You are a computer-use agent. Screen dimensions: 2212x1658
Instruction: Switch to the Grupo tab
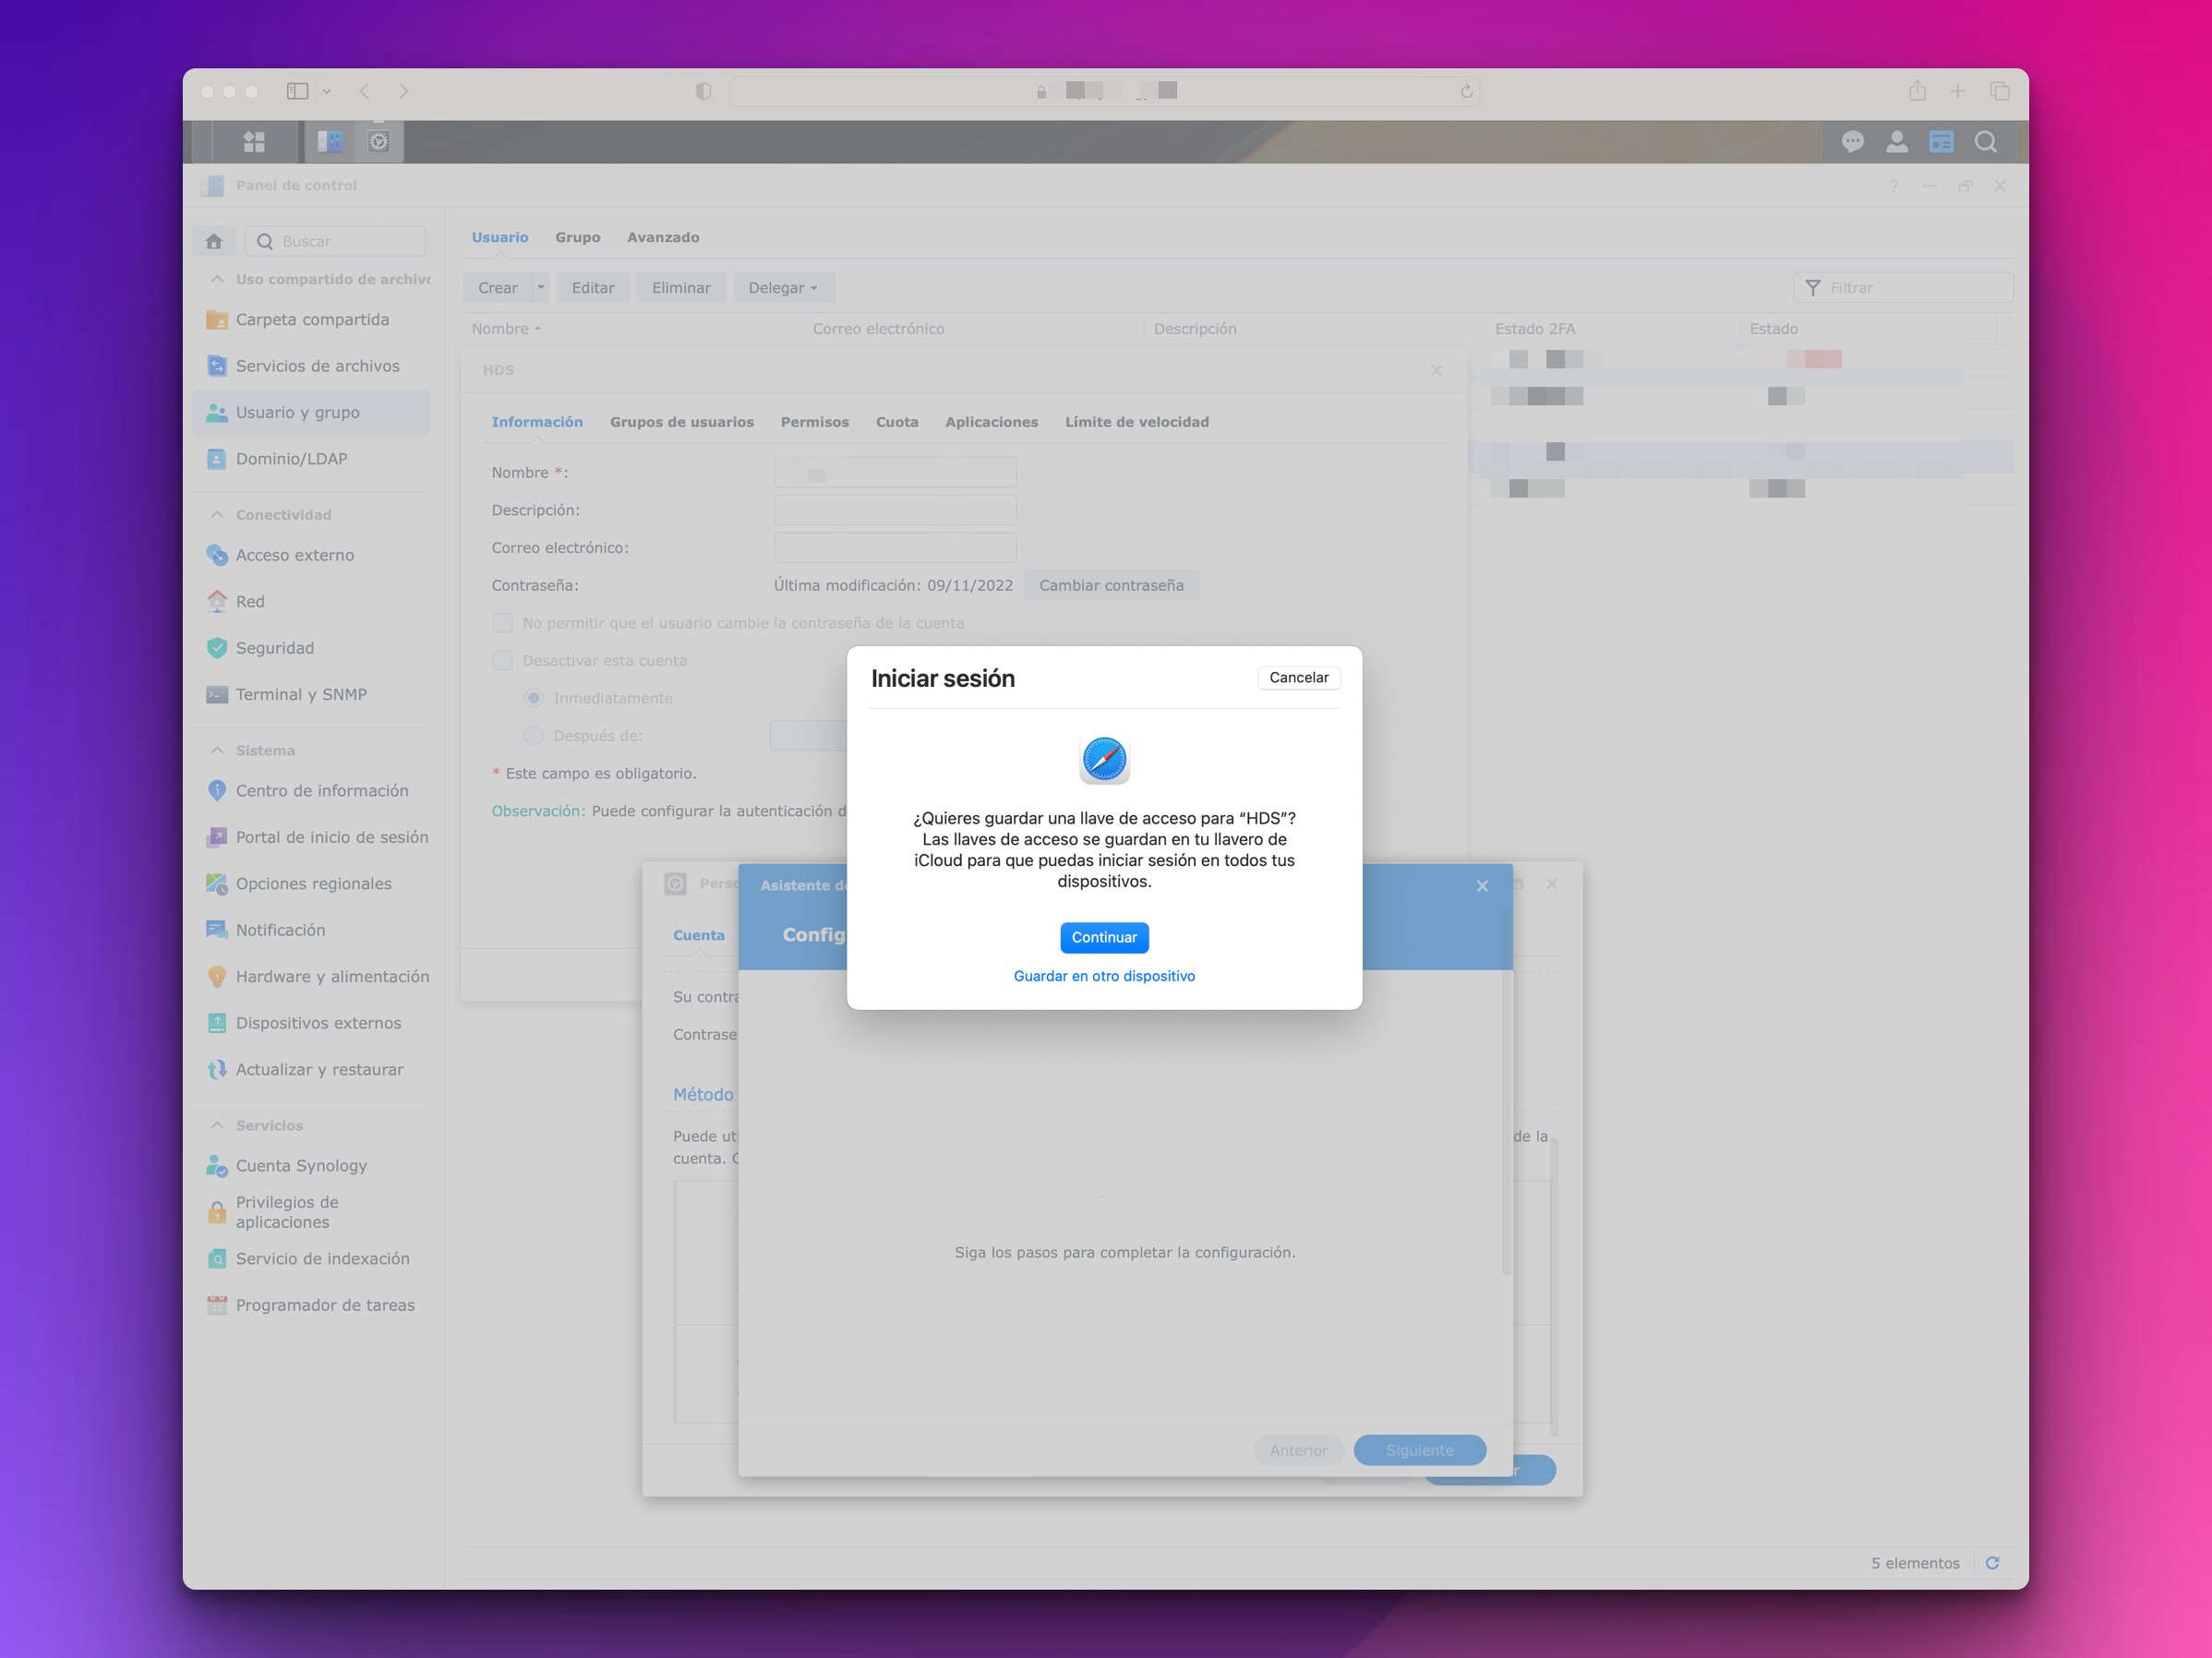click(x=577, y=237)
